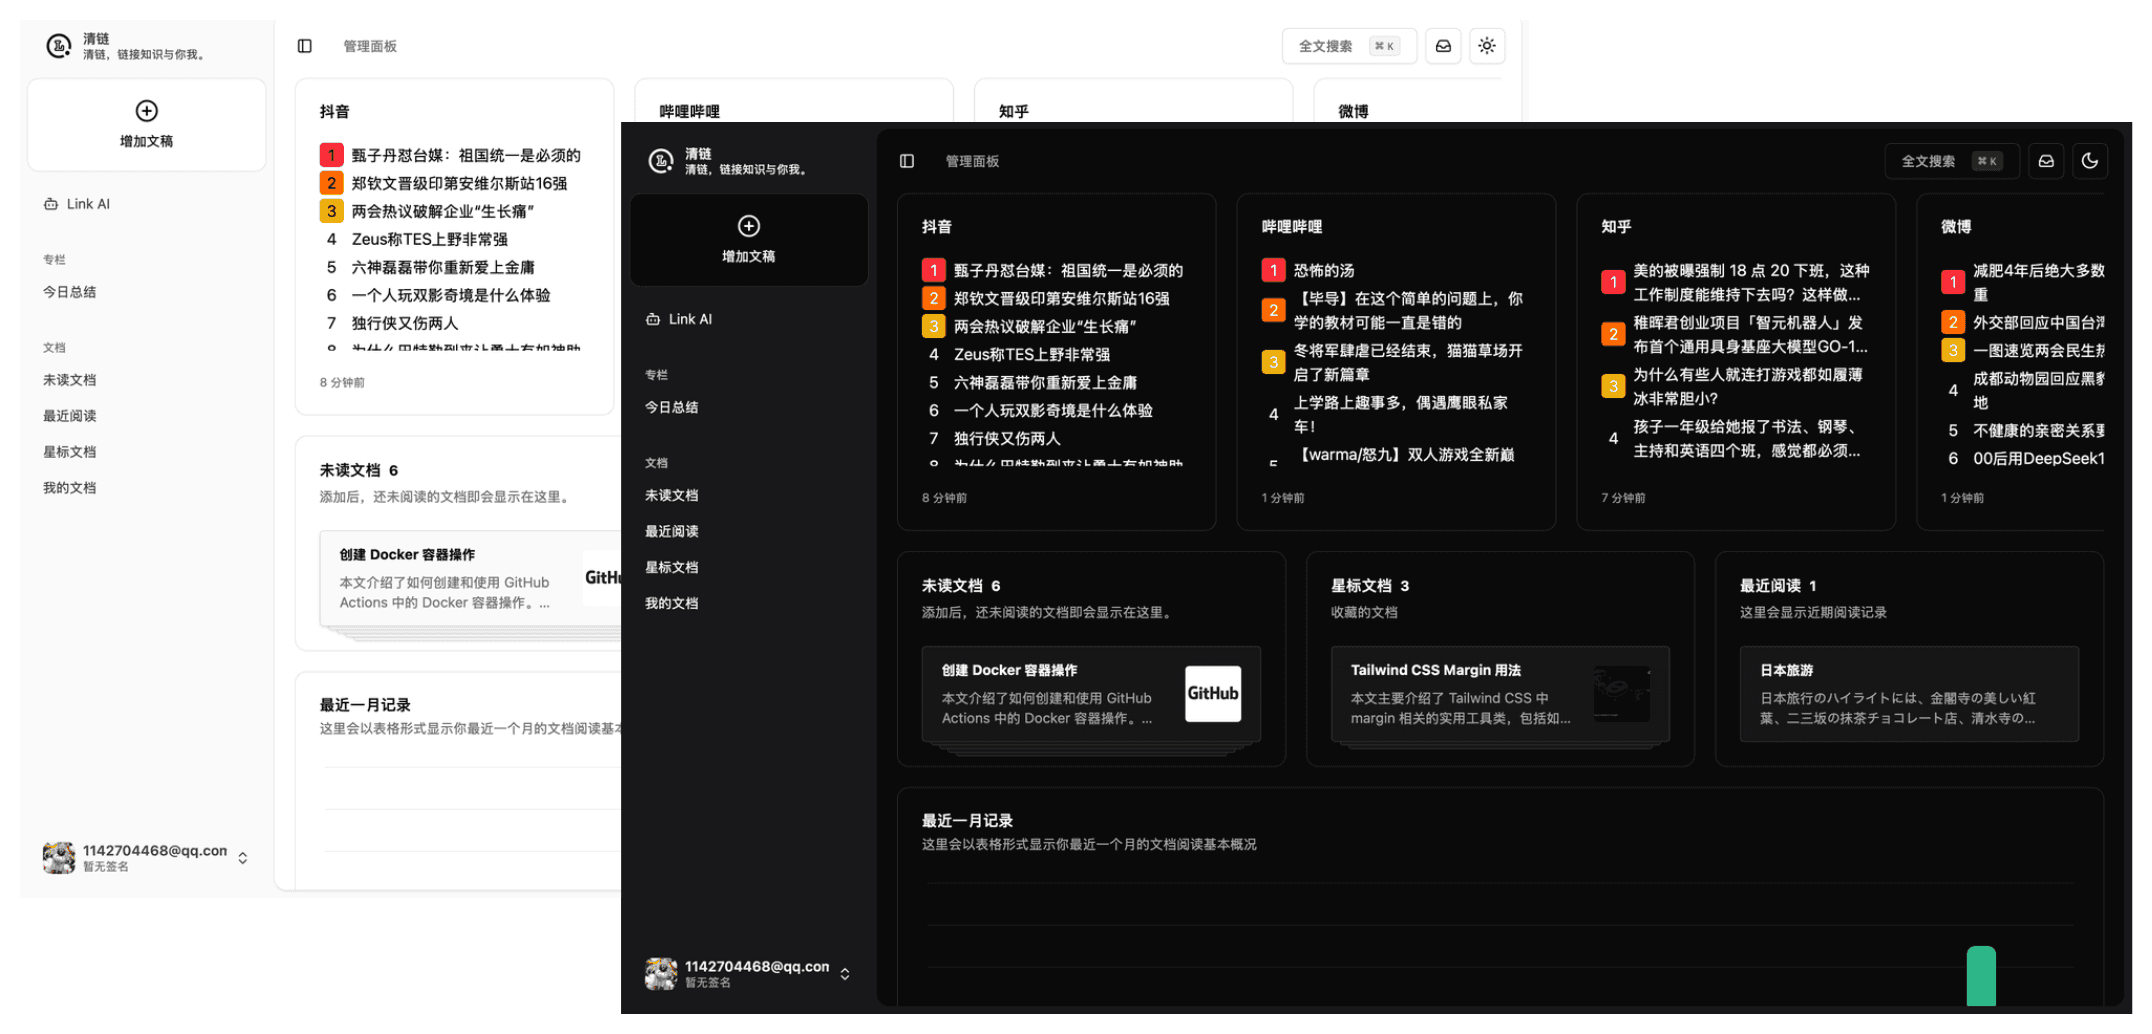Screen dimensions: 2152x1034
Task: Open 全文搜索 search box in dark window
Action: tap(1951, 161)
